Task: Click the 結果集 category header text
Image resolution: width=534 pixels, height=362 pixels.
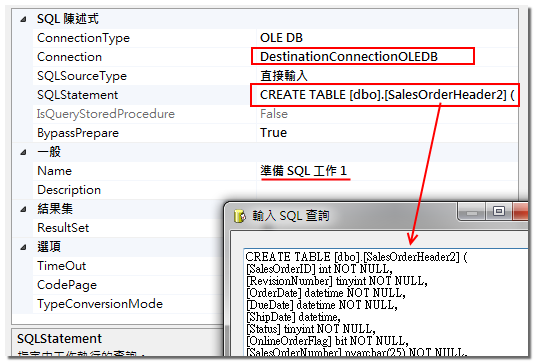Action: [55, 209]
